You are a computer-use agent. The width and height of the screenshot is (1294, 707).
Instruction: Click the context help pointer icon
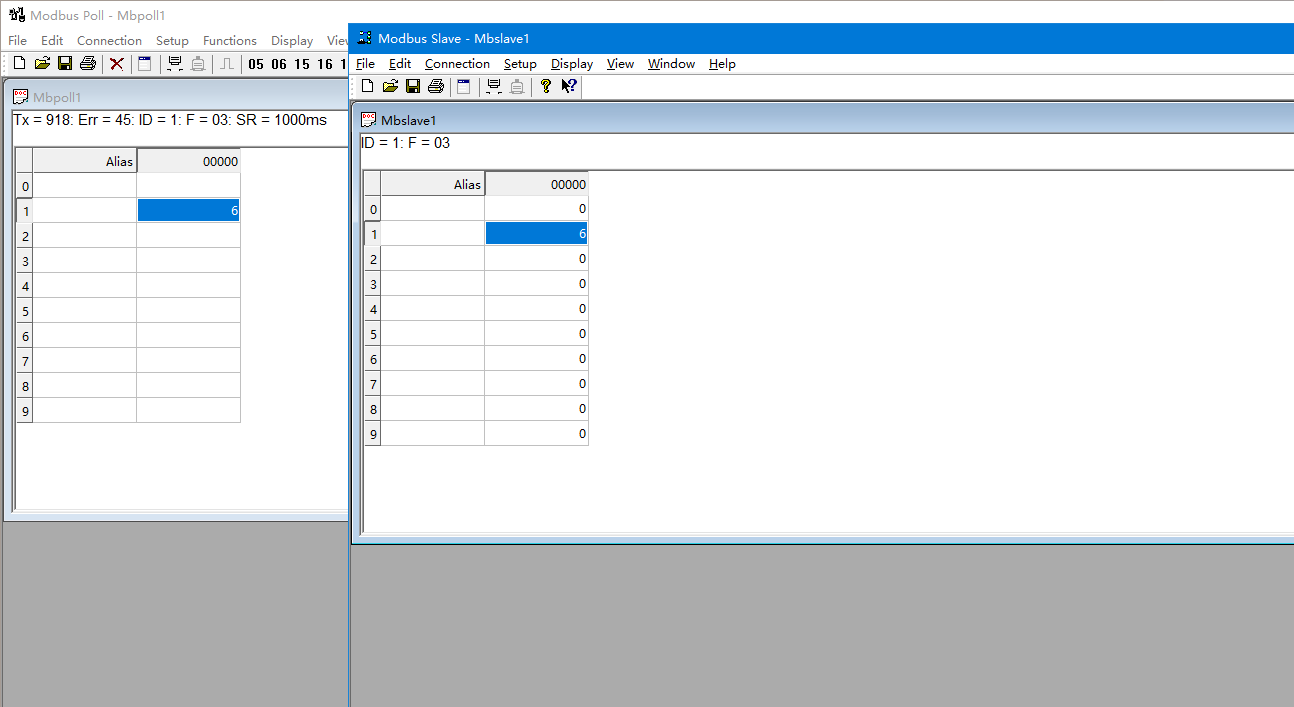tap(568, 87)
